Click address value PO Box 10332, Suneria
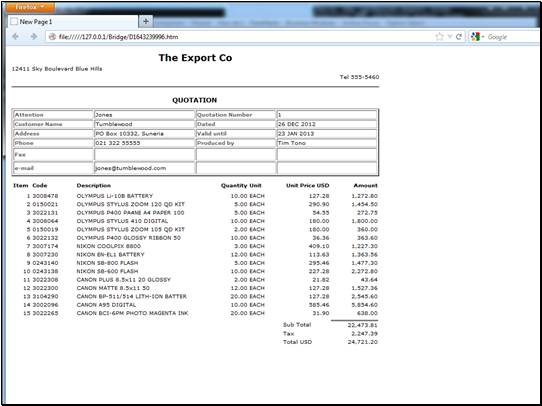This screenshot has width=542, height=406. [129, 133]
